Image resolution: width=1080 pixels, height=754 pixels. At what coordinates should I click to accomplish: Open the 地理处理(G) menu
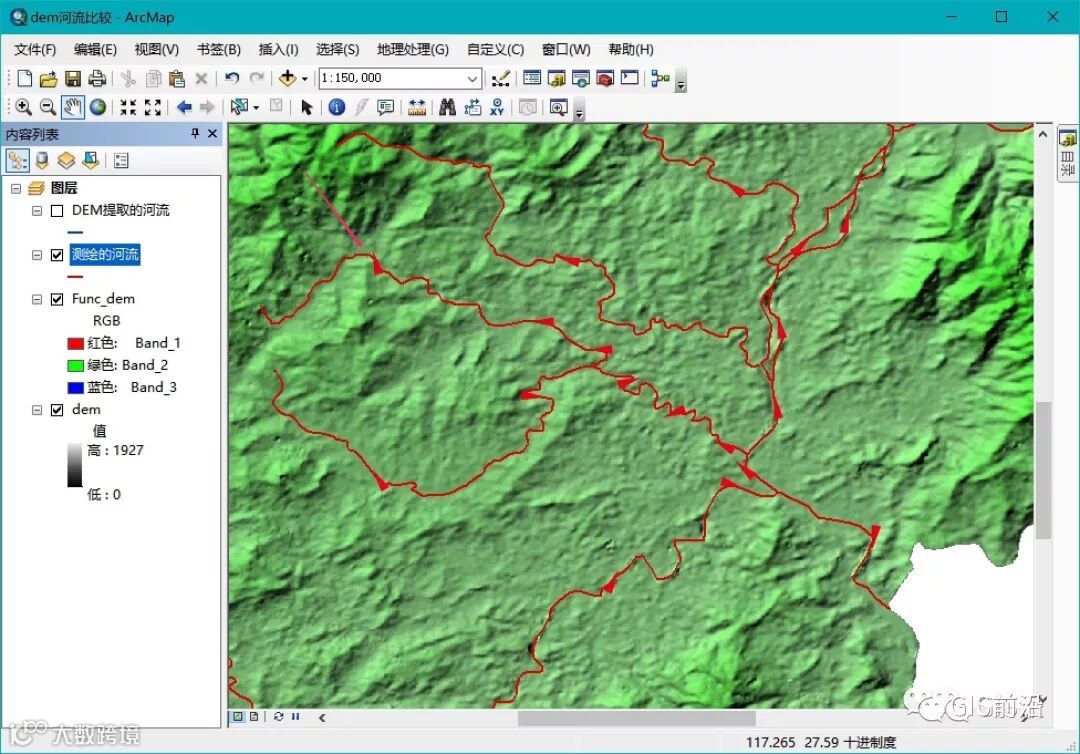413,50
